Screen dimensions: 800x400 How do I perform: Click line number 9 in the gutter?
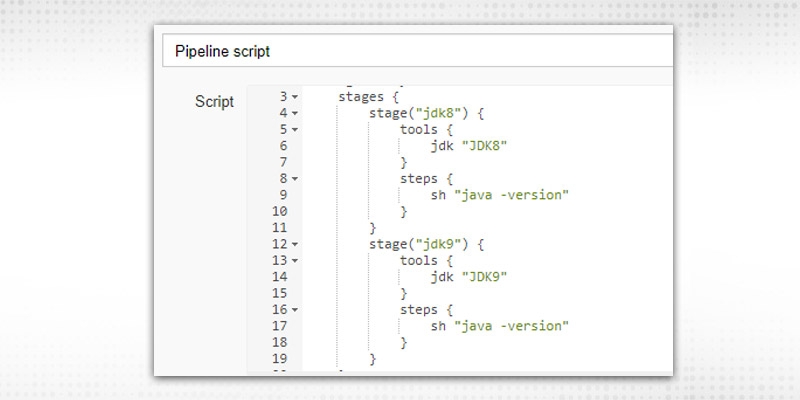pyautogui.click(x=283, y=195)
